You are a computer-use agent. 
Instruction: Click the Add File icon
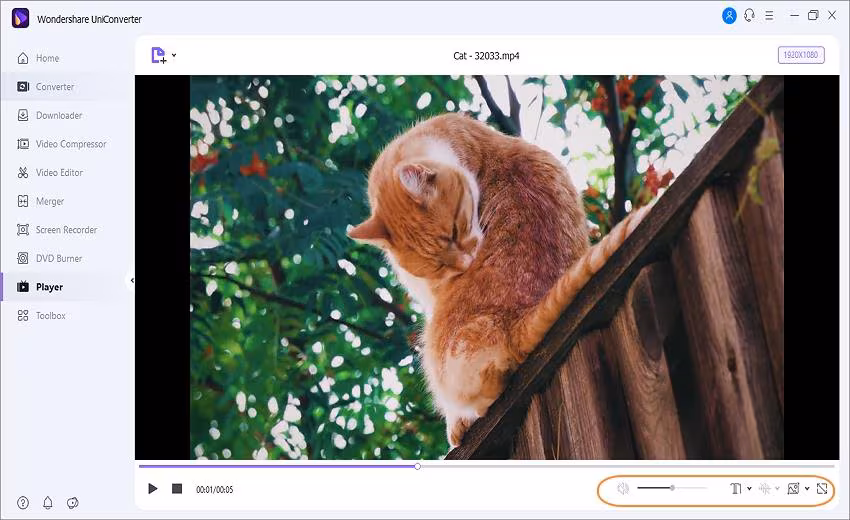tap(159, 55)
